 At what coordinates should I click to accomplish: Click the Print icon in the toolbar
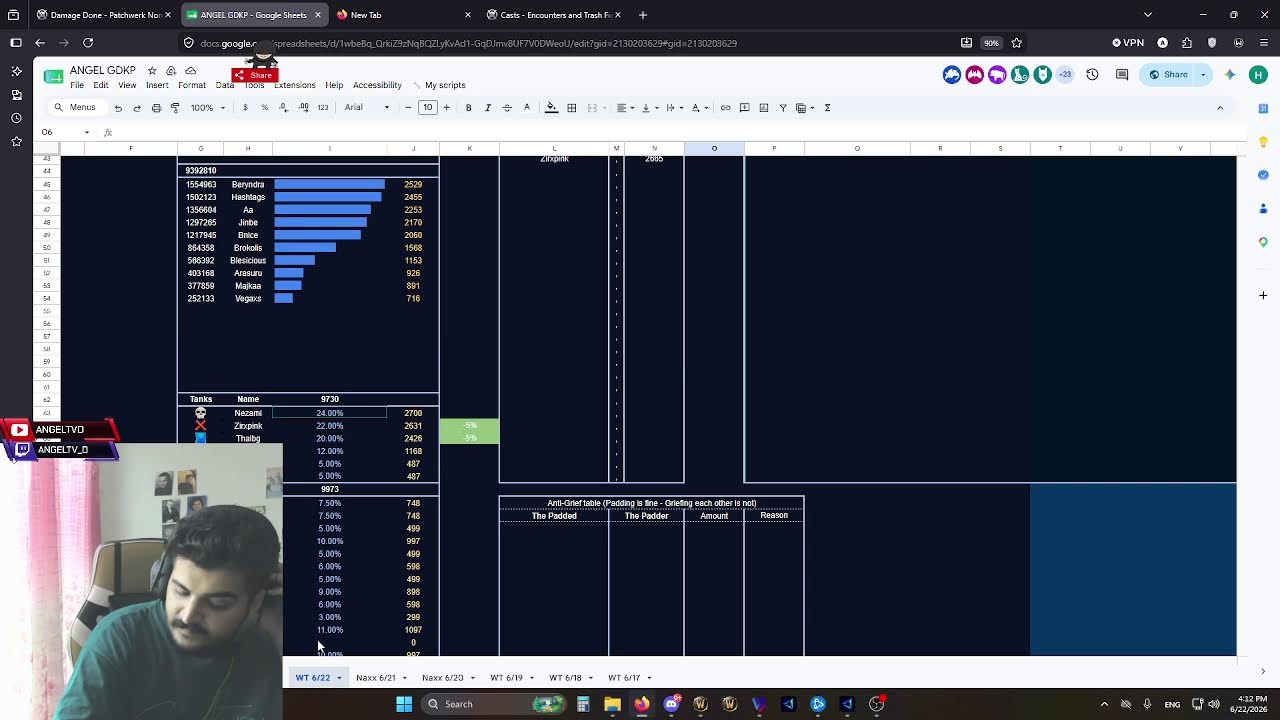[156, 108]
